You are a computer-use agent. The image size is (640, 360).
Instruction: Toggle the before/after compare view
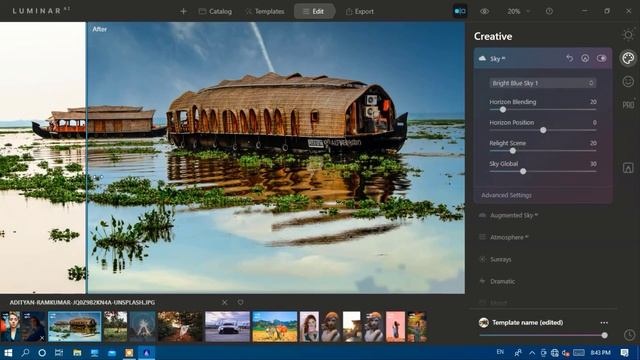point(460,11)
